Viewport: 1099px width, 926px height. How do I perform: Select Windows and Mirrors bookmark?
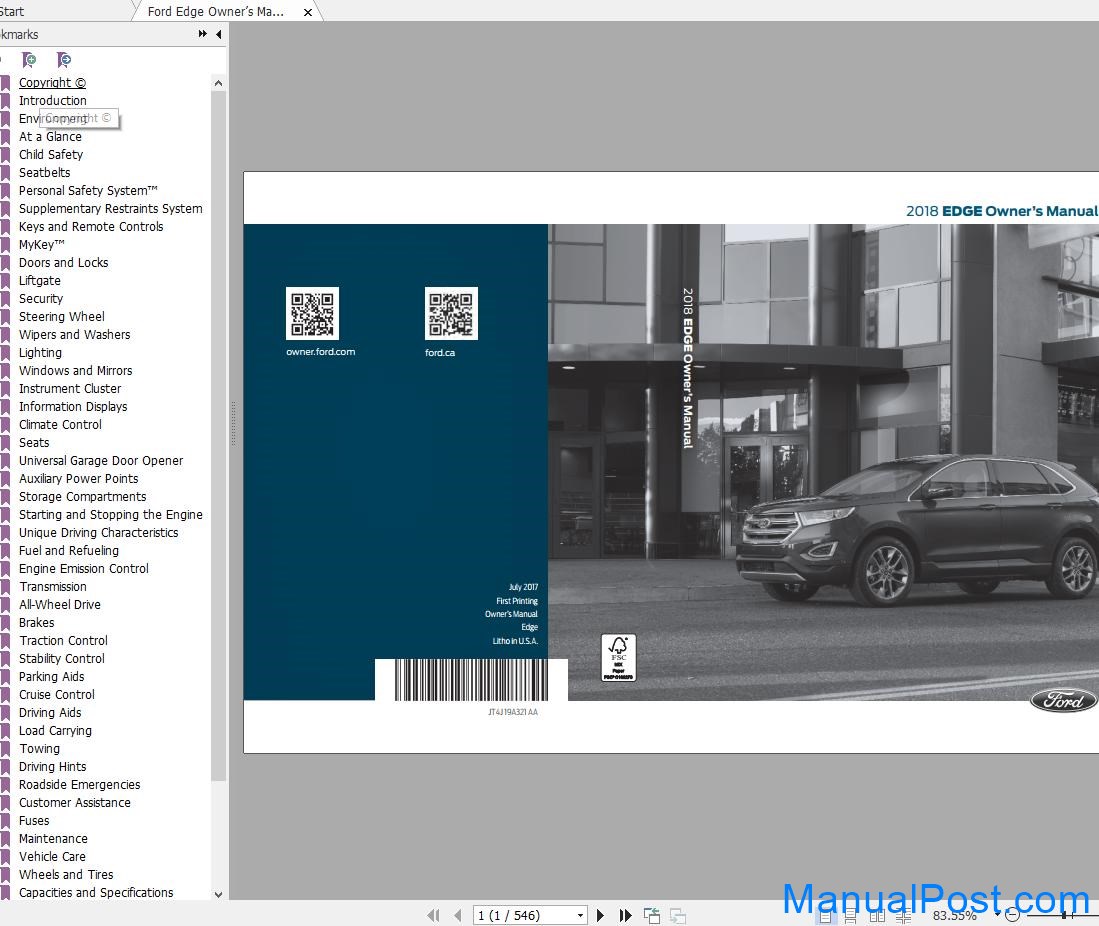point(76,371)
